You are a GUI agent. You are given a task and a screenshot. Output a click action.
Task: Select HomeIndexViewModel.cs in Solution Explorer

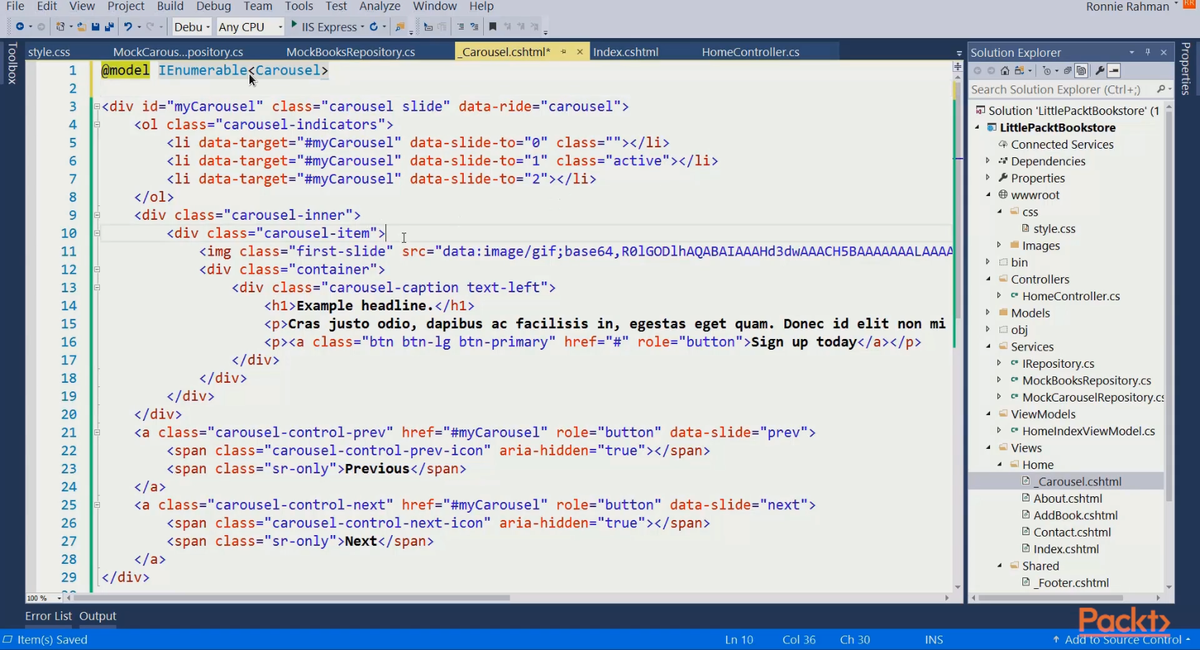coord(1088,431)
